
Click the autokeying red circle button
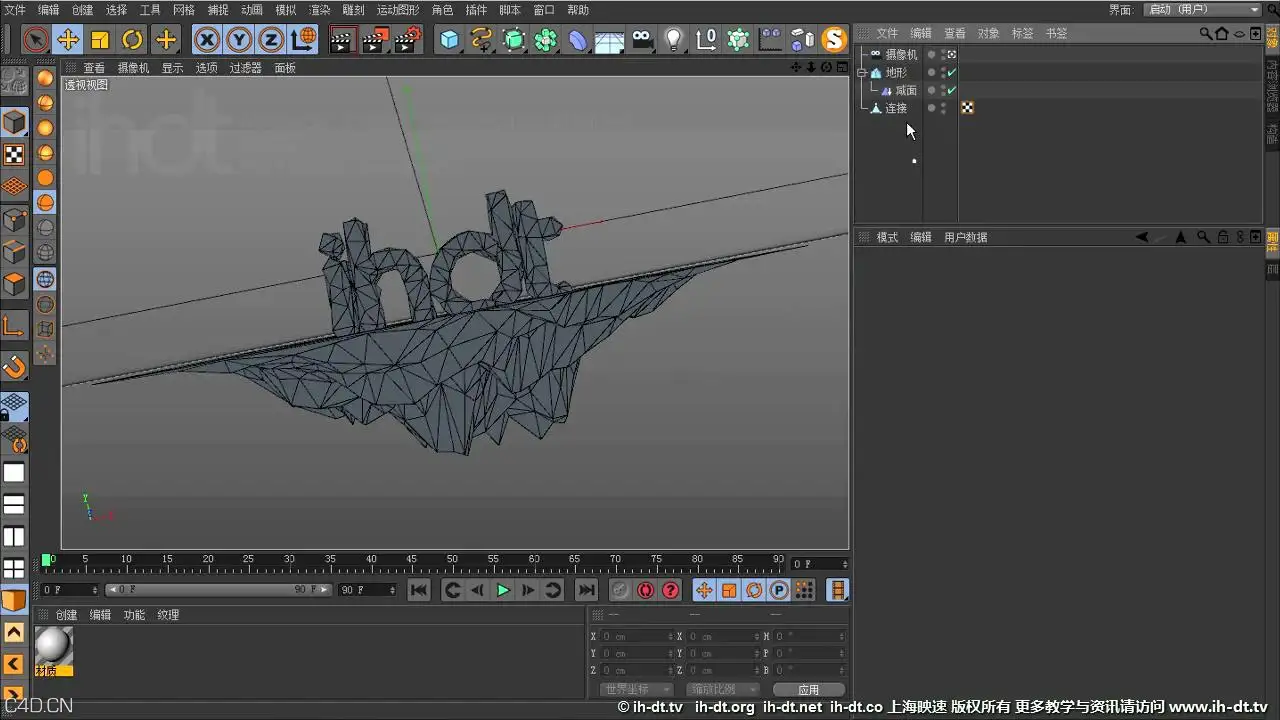pos(645,590)
